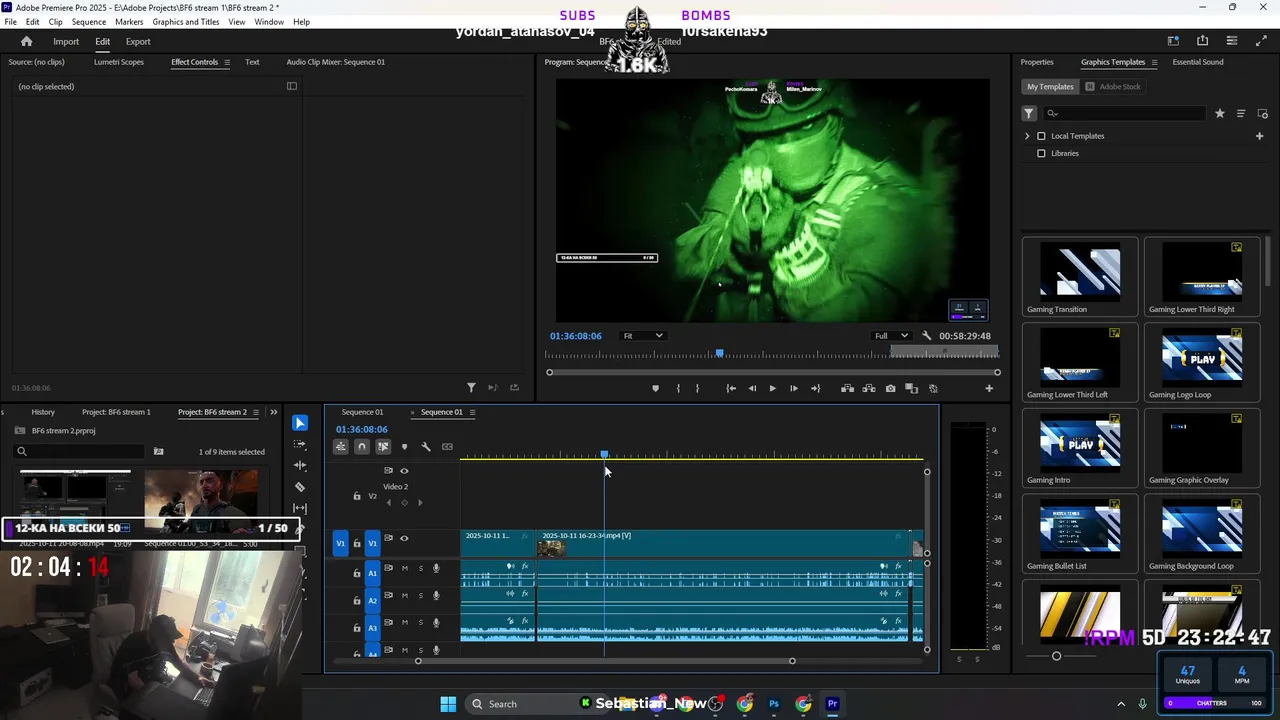Viewport: 1280px width, 720px height.
Task: Click the template thumbnail size slider handle
Action: click(x=1057, y=656)
